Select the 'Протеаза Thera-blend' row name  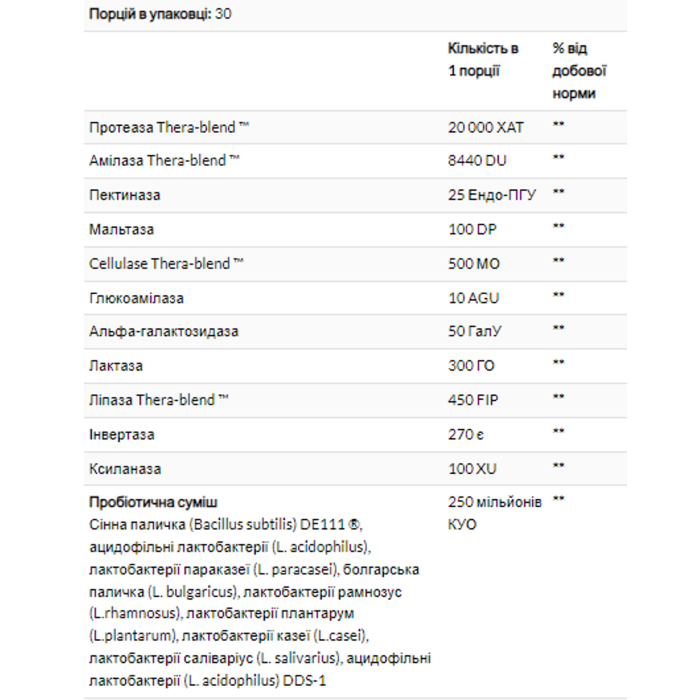(x=169, y=127)
